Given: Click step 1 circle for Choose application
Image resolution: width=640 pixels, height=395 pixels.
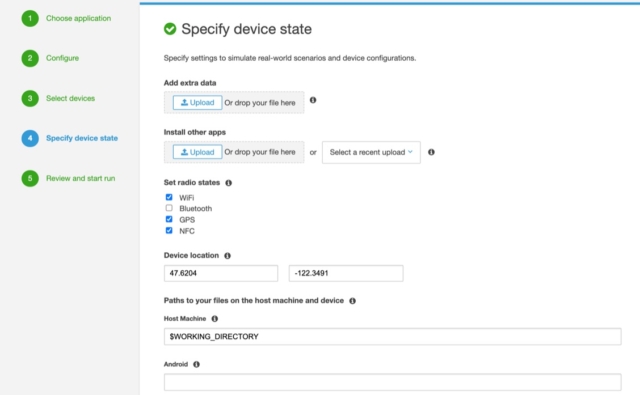Looking at the screenshot, I should [x=30, y=18].
